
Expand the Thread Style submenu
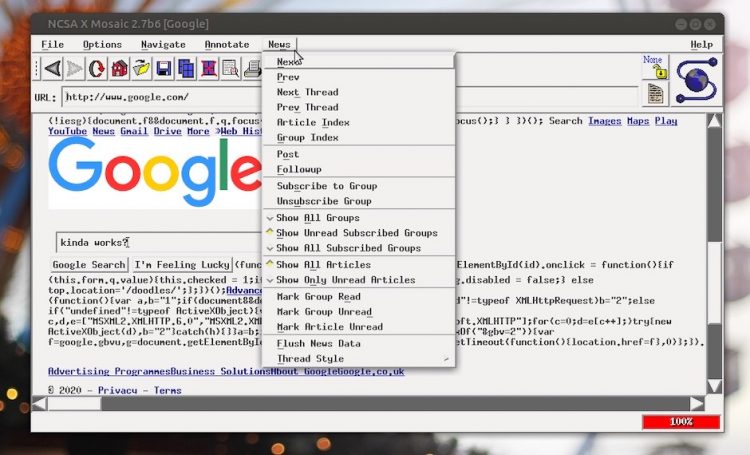click(x=358, y=358)
